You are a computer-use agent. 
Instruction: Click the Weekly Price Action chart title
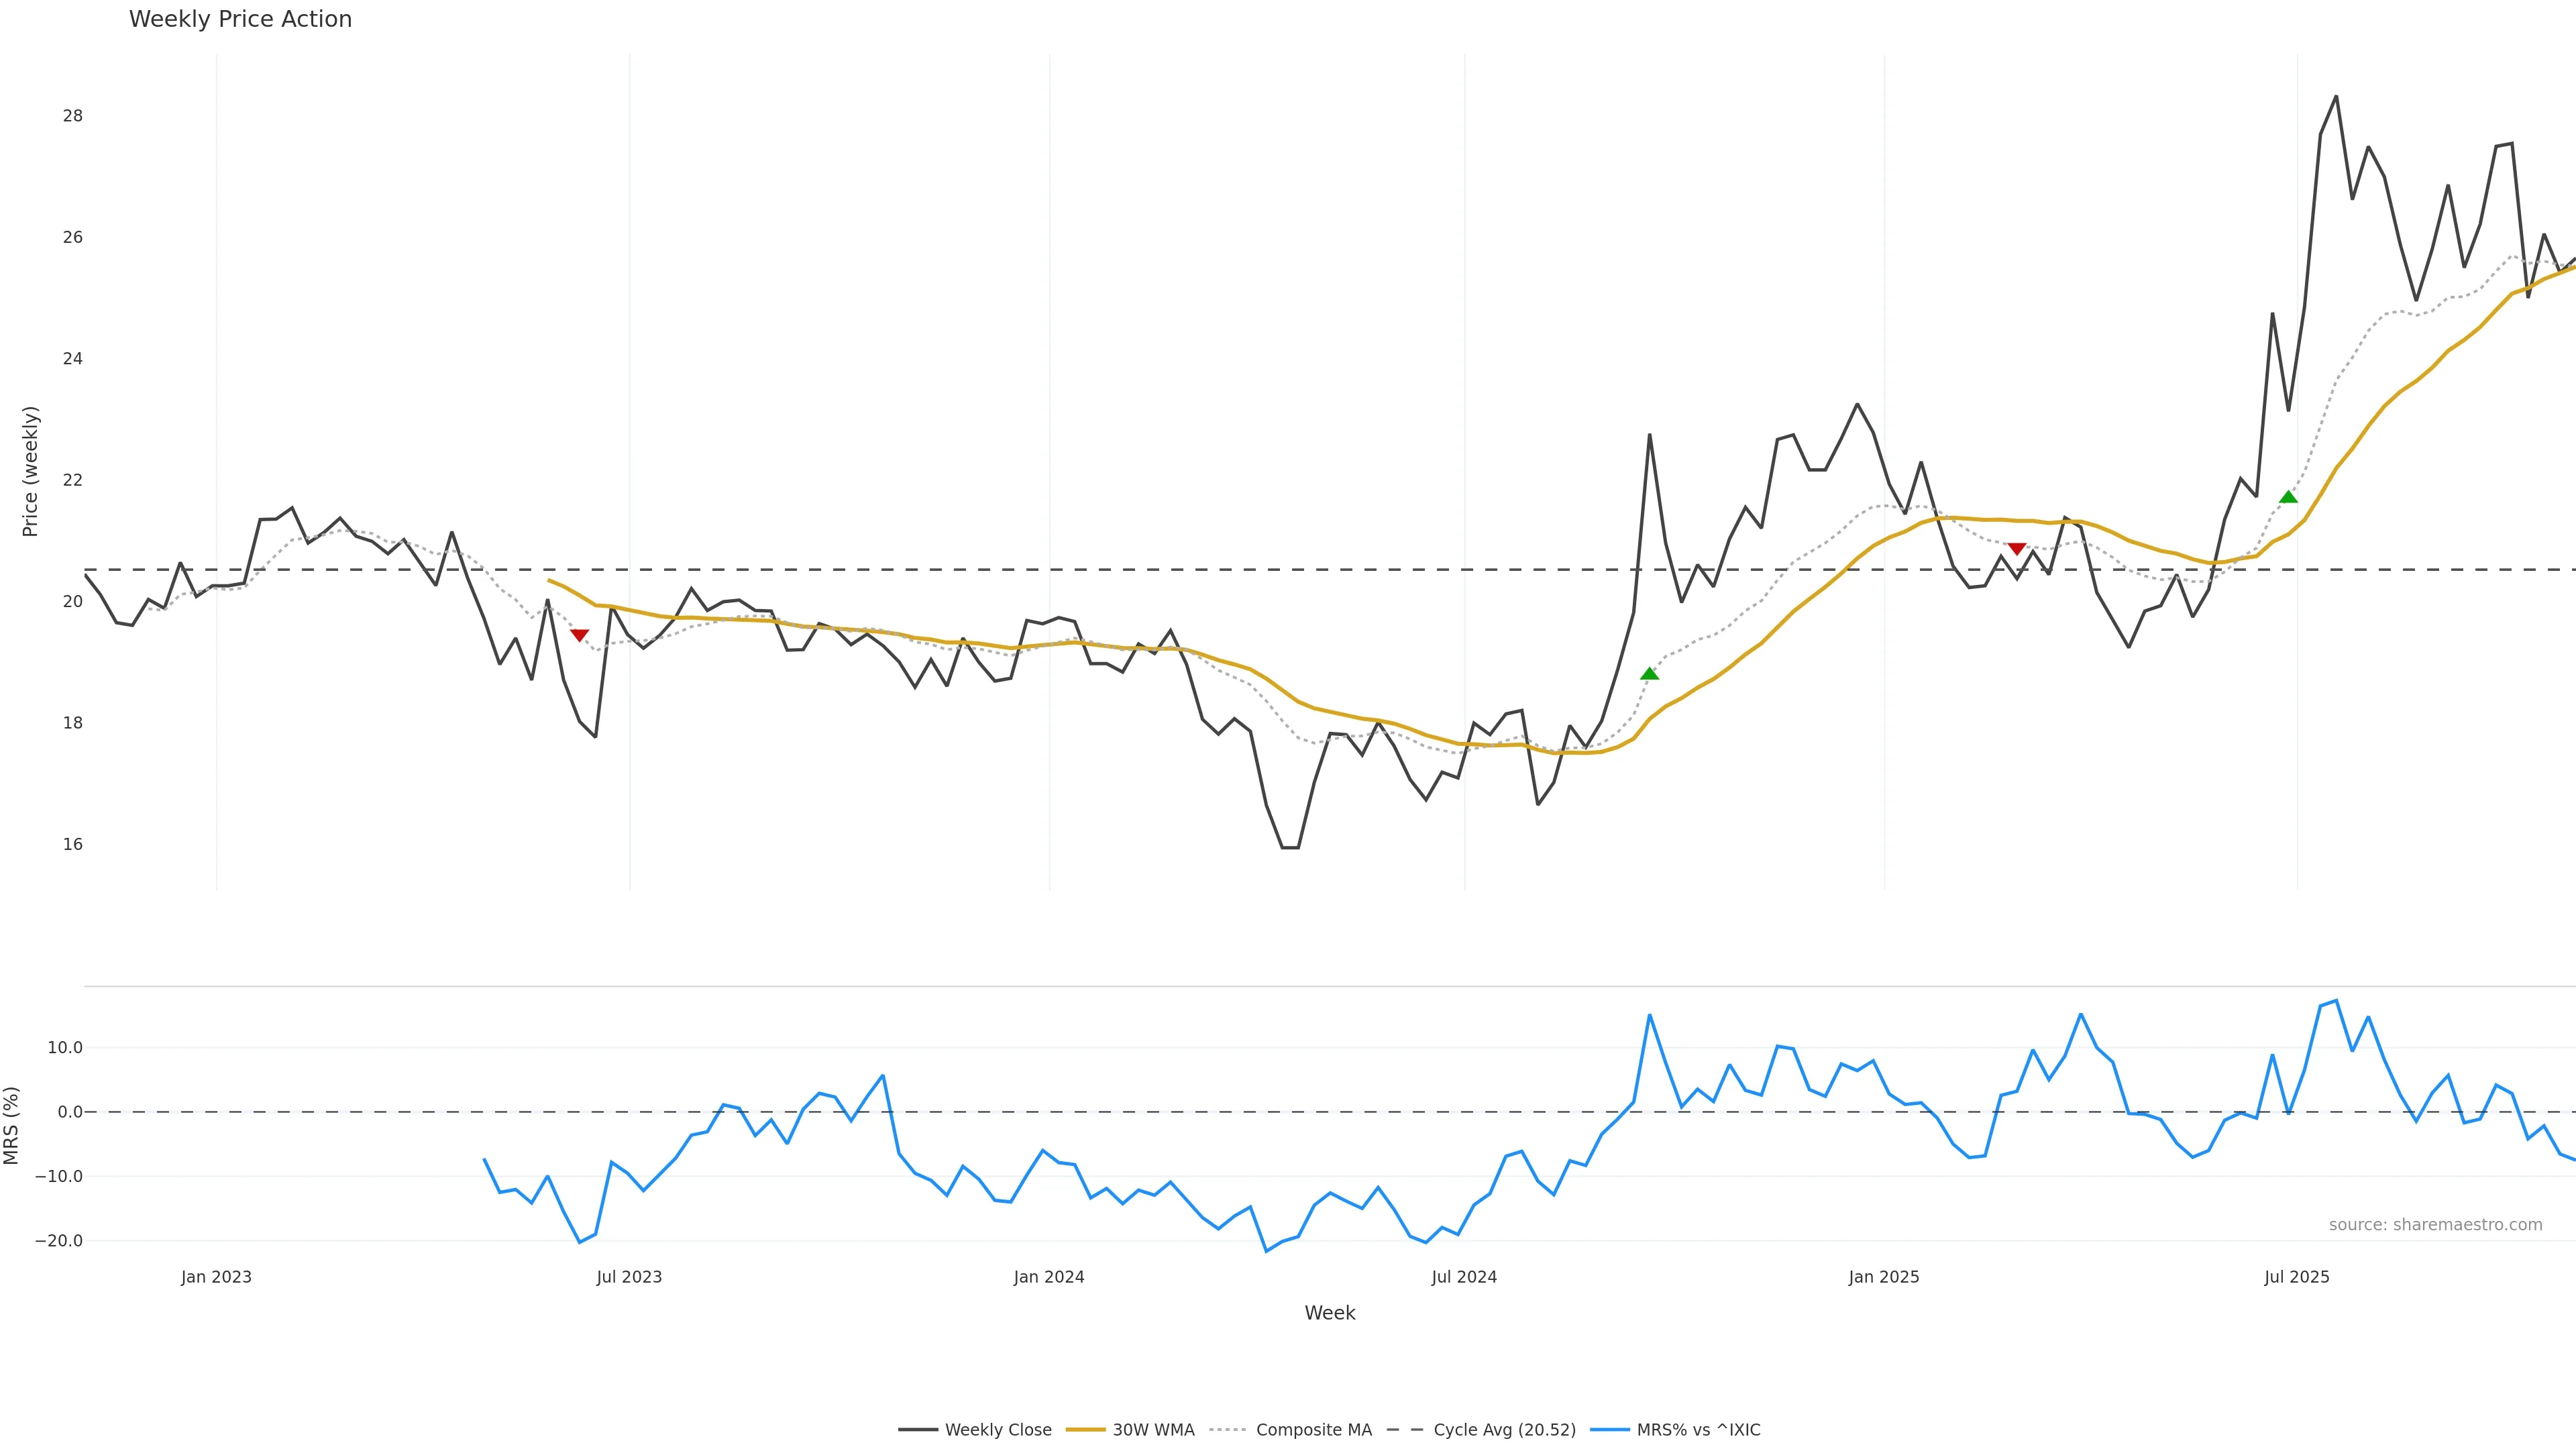point(240,19)
